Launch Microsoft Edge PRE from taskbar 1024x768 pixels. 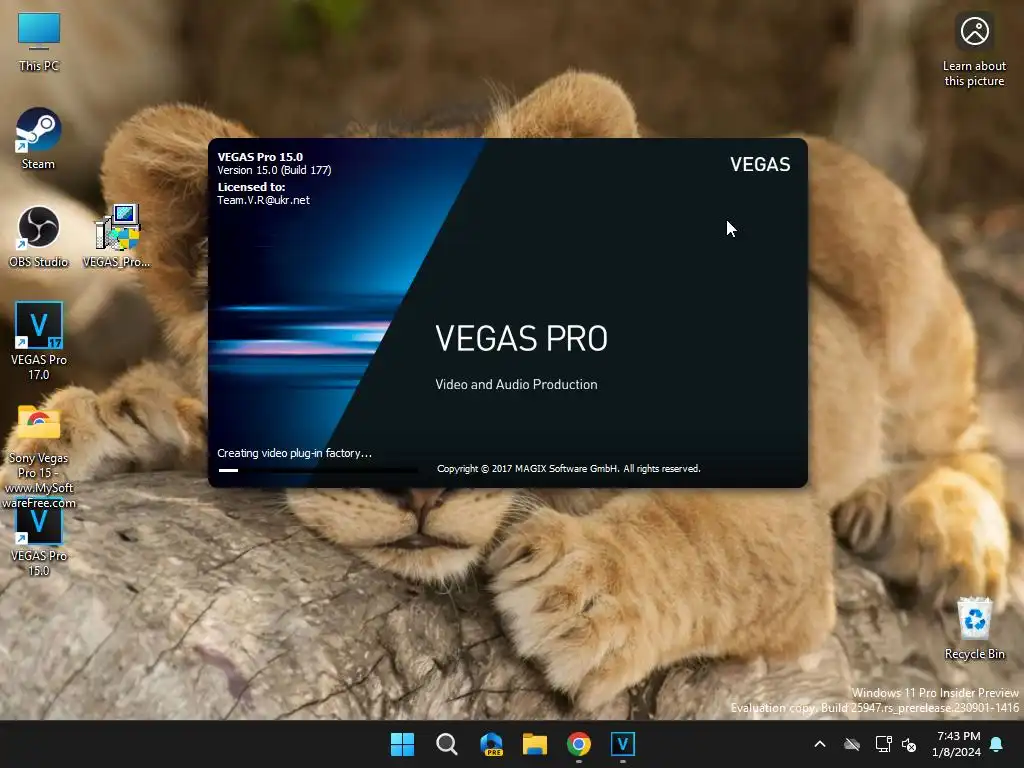coord(491,744)
